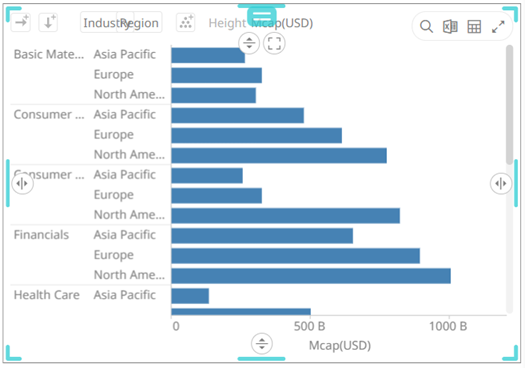Click the full-screen brackets icon at top
This screenshot has height=368, width=525.
click(x=274, y=43)
